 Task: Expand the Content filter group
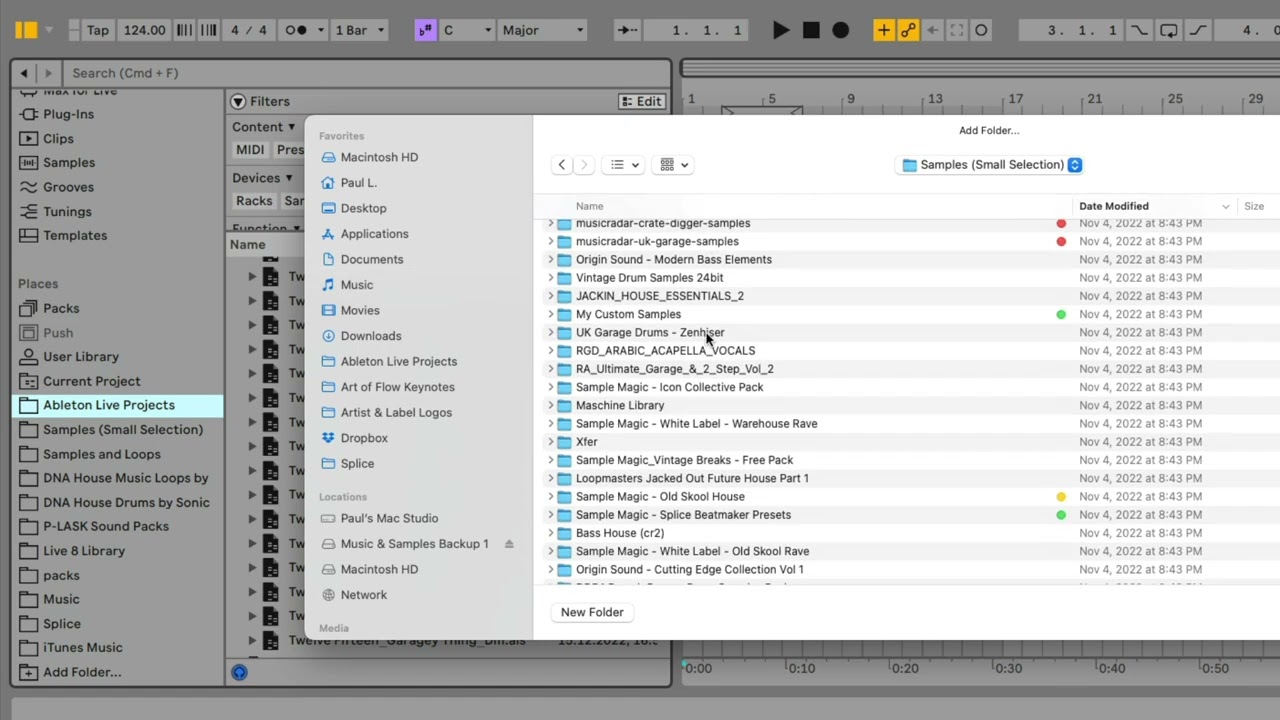(264, 127)
